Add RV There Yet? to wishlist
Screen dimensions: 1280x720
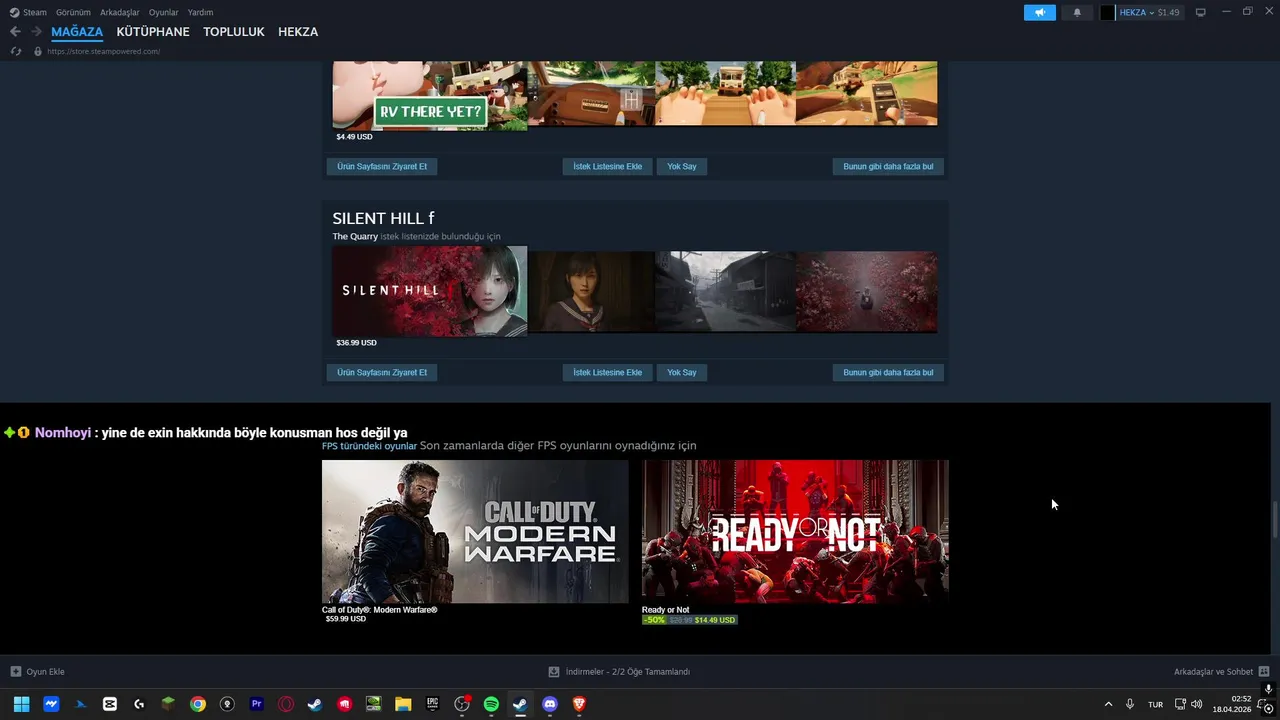coord(608,166)
